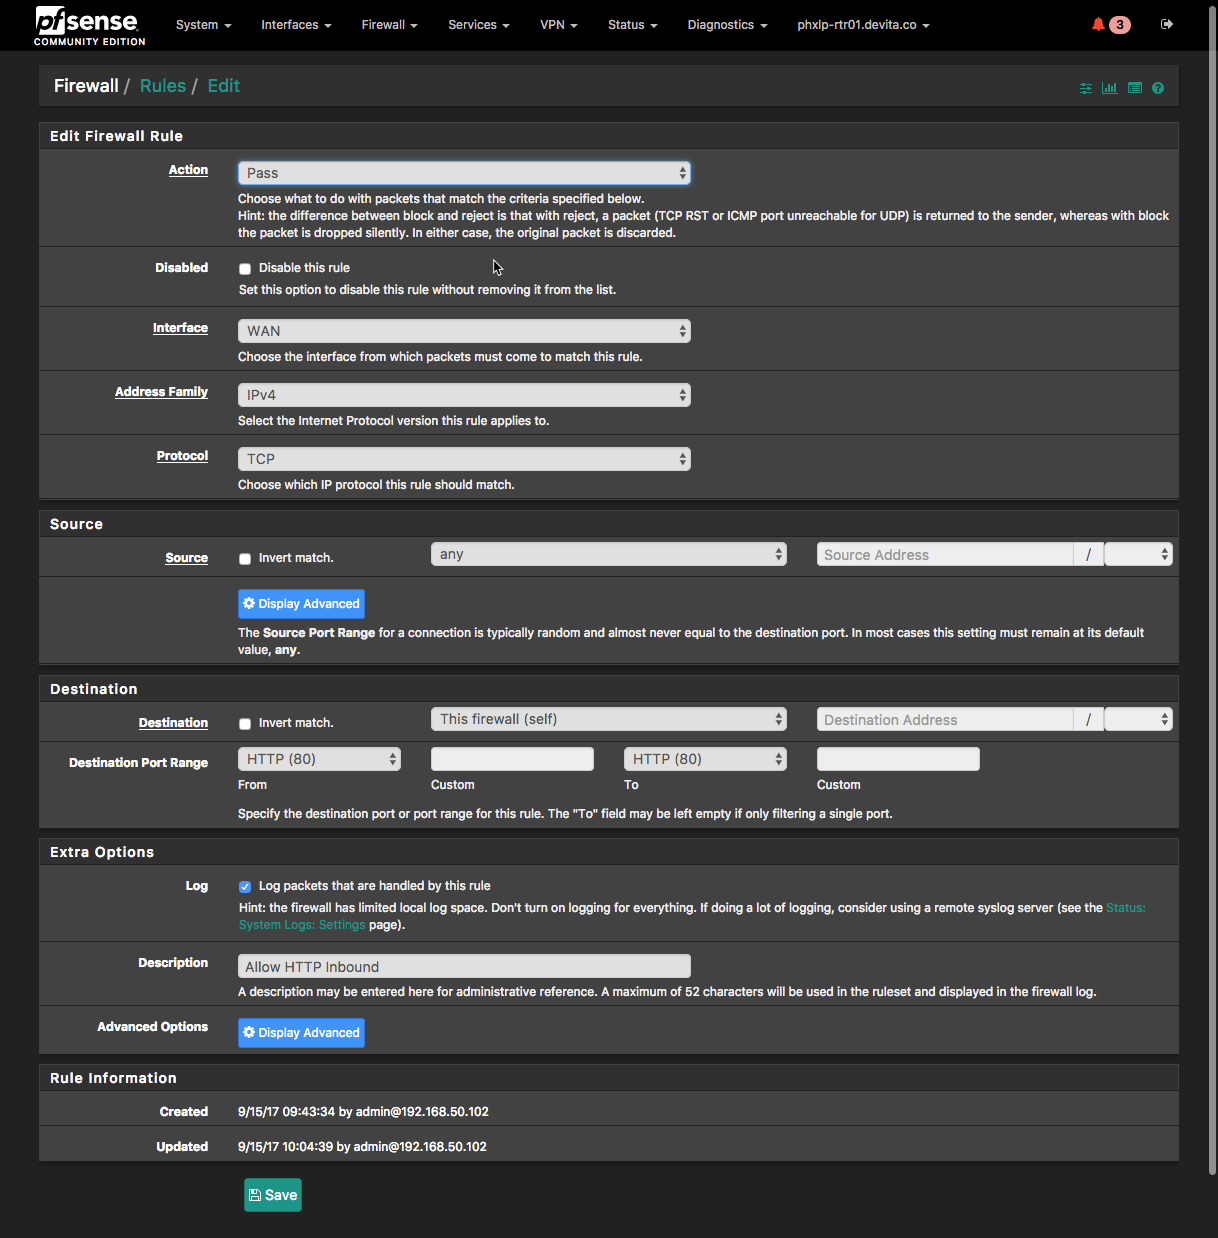Open the Interface dropdown showing WAN
This screenshot has width=1218, height=1238.
pos(464,331)
